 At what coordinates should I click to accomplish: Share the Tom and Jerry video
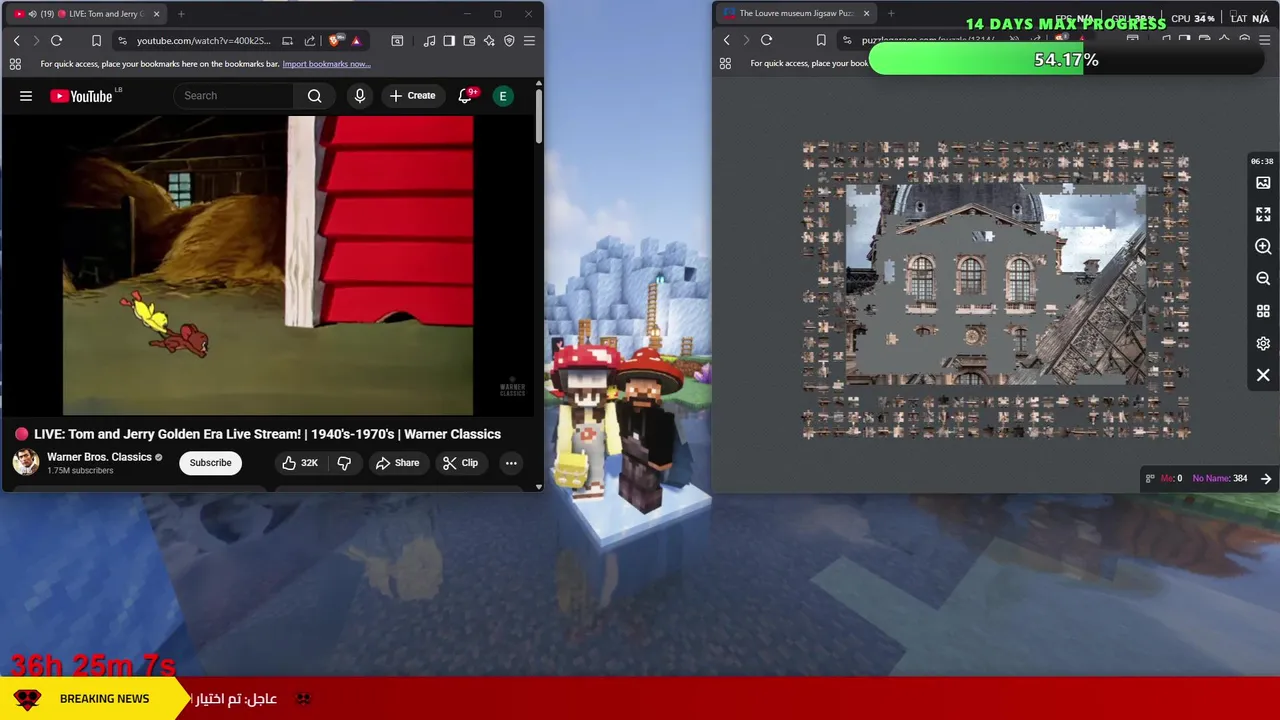point(397,463)
